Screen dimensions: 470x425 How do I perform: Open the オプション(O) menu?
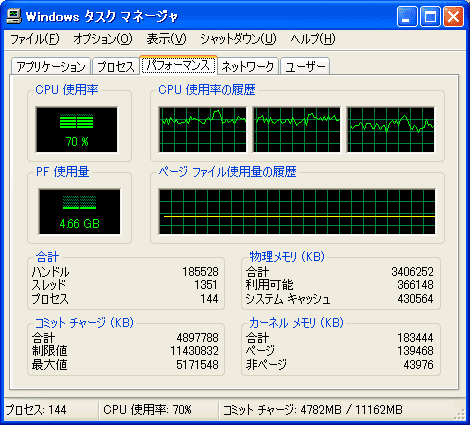click(x=103, y=39)
